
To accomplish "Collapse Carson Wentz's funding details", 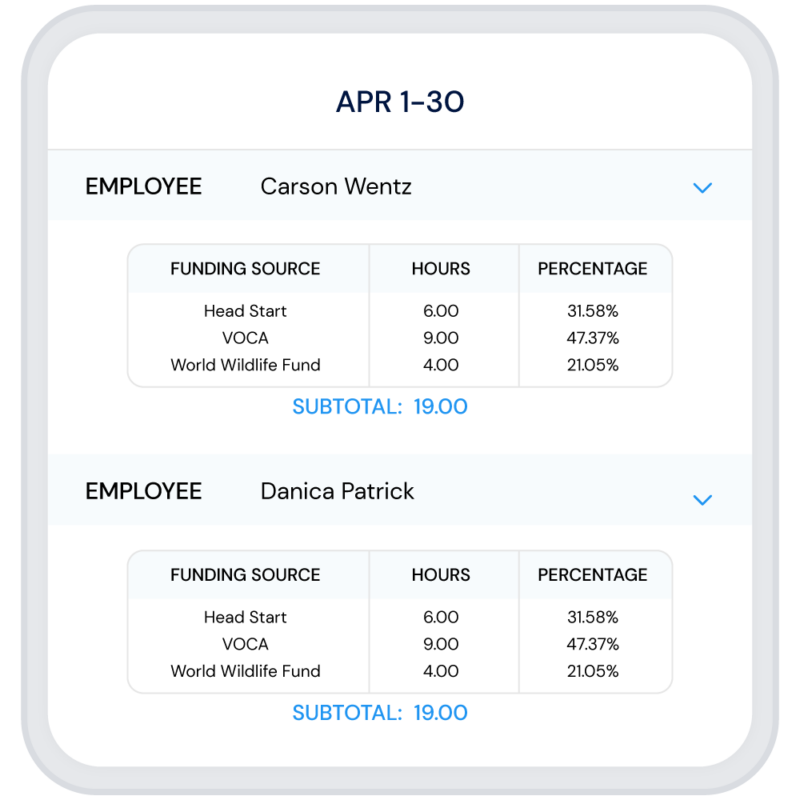I will click(703, 187).
